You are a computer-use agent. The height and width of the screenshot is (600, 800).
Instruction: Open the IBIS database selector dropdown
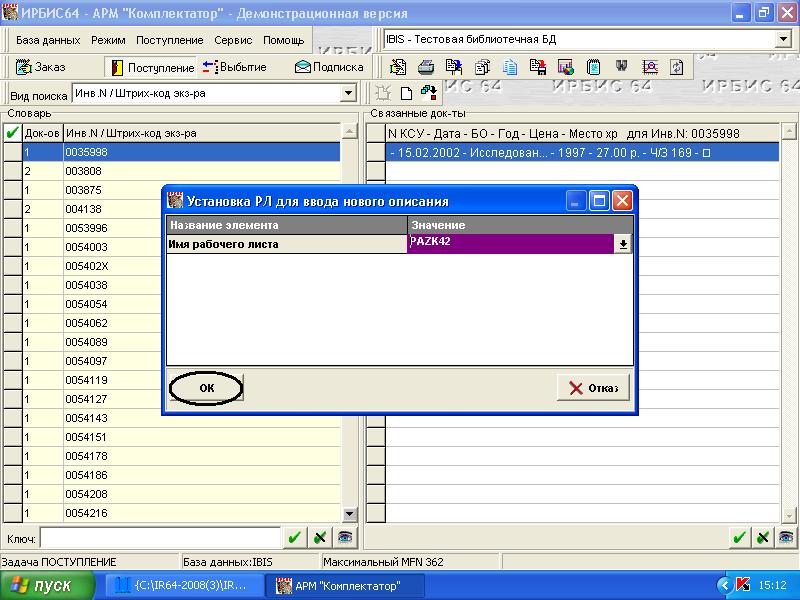tap(782, 39)
